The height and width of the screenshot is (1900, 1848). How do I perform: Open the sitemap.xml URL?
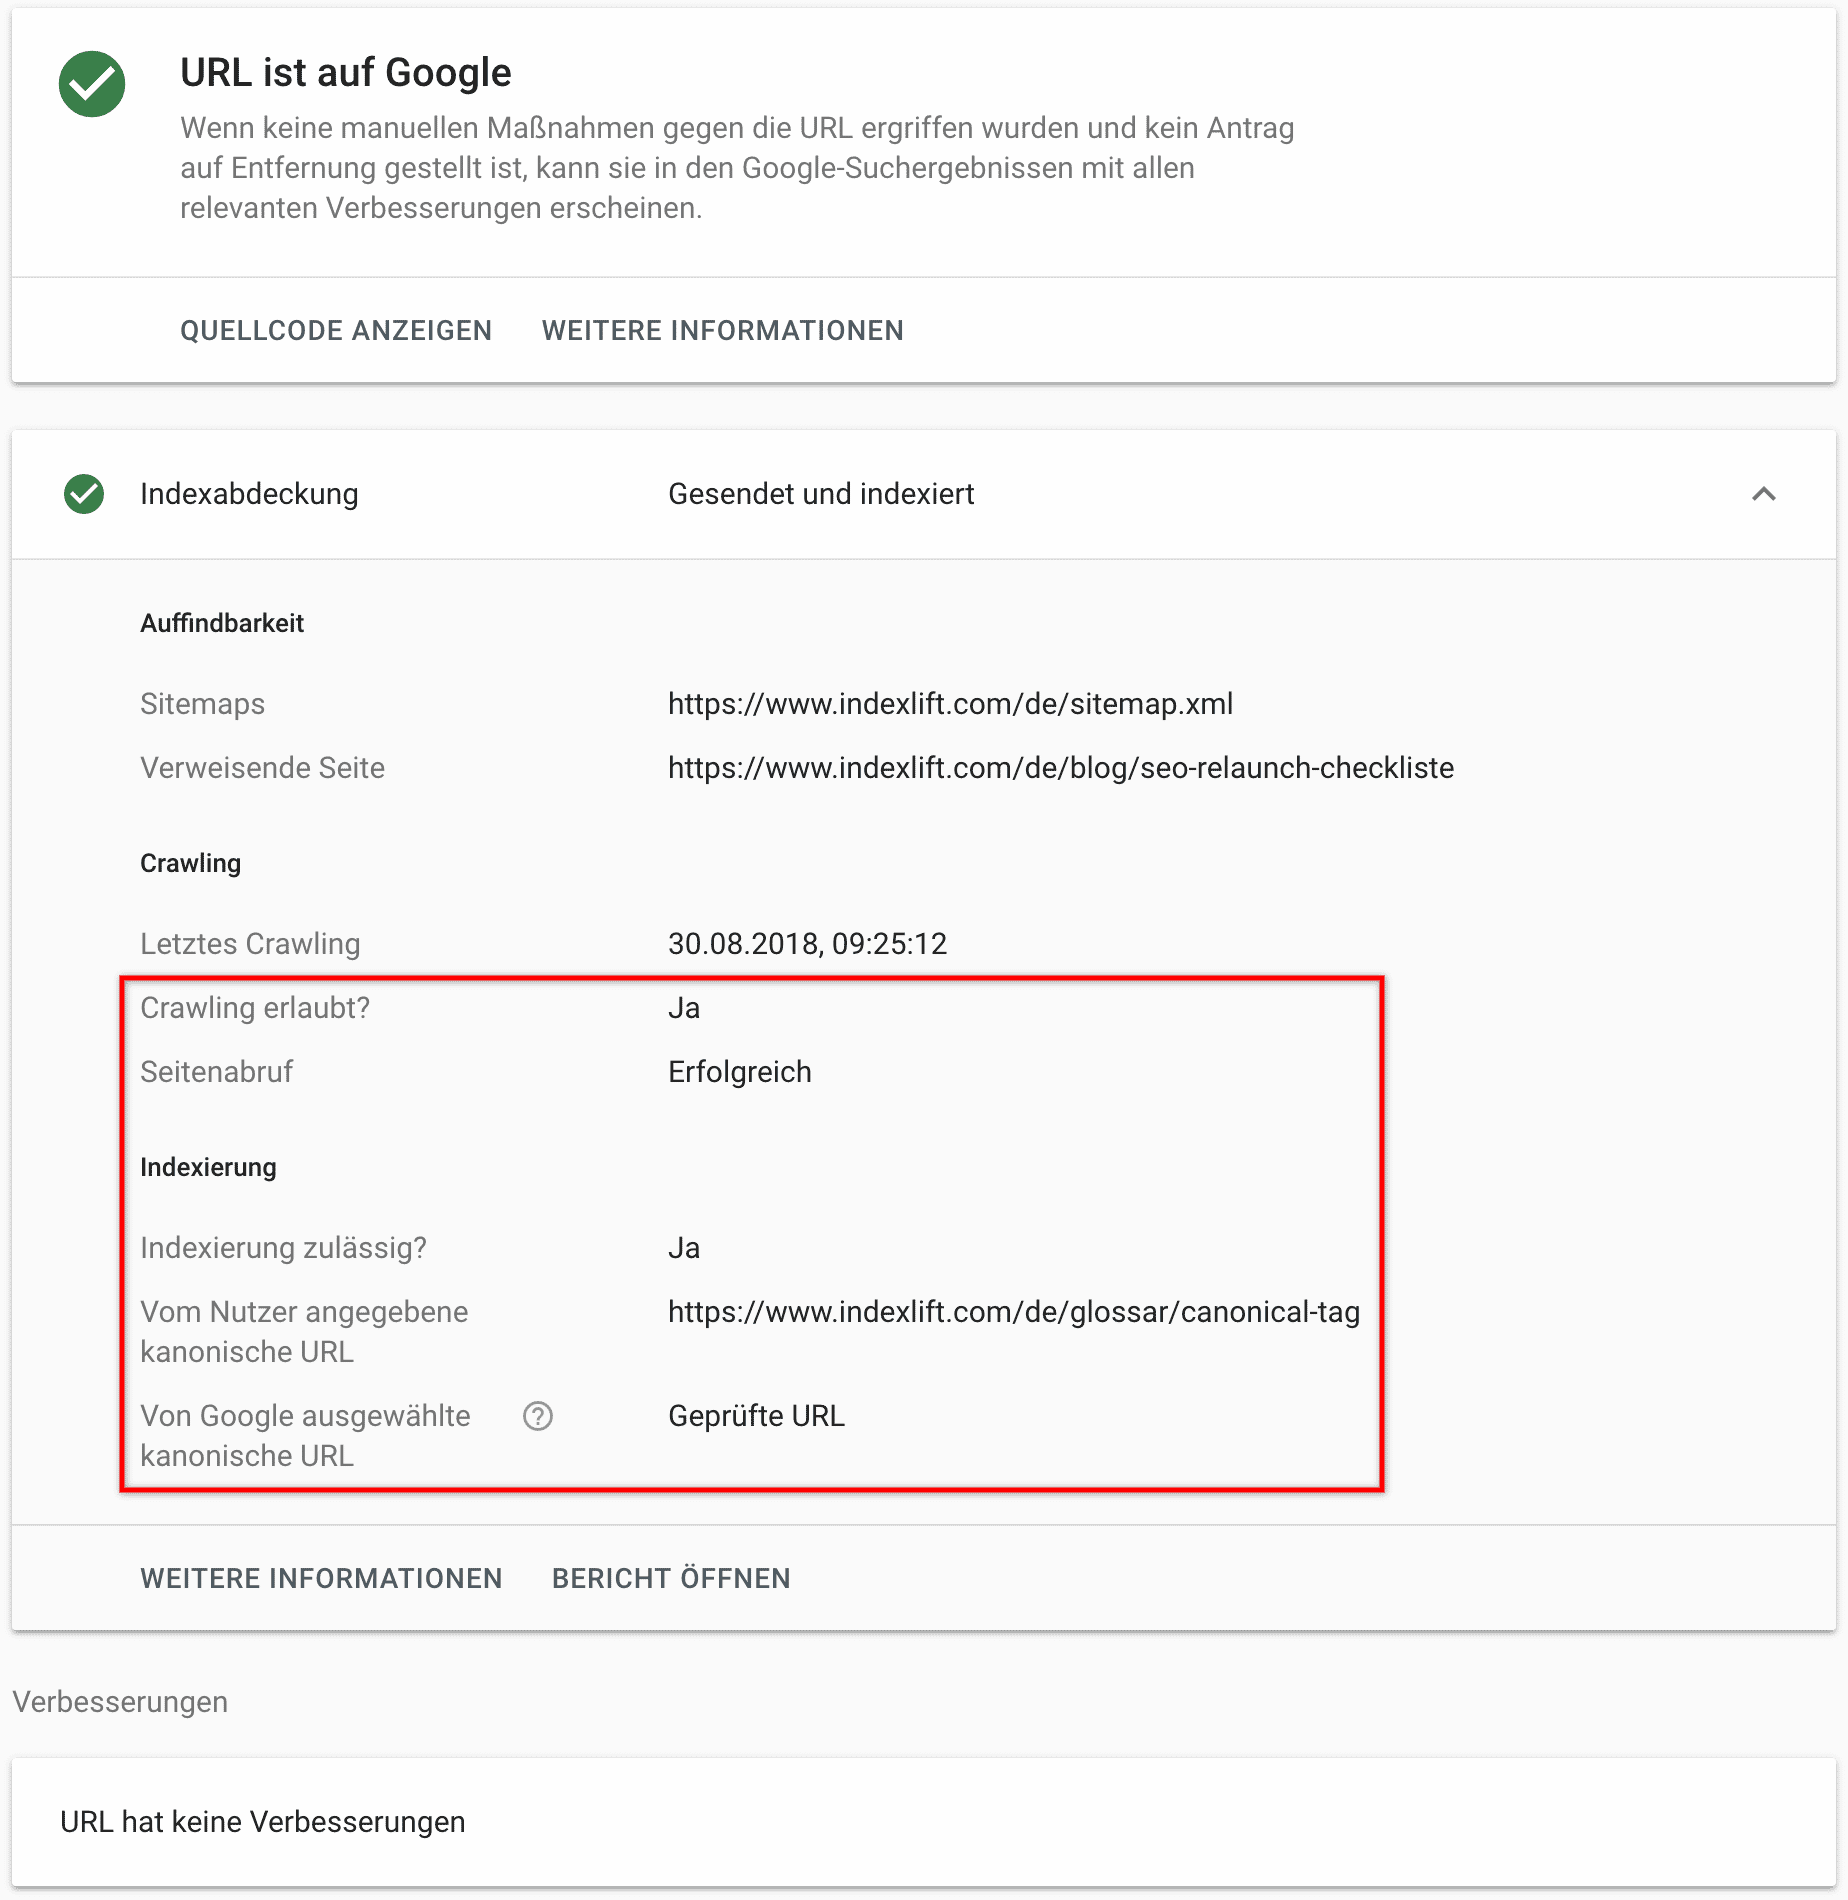coord(950,704)
